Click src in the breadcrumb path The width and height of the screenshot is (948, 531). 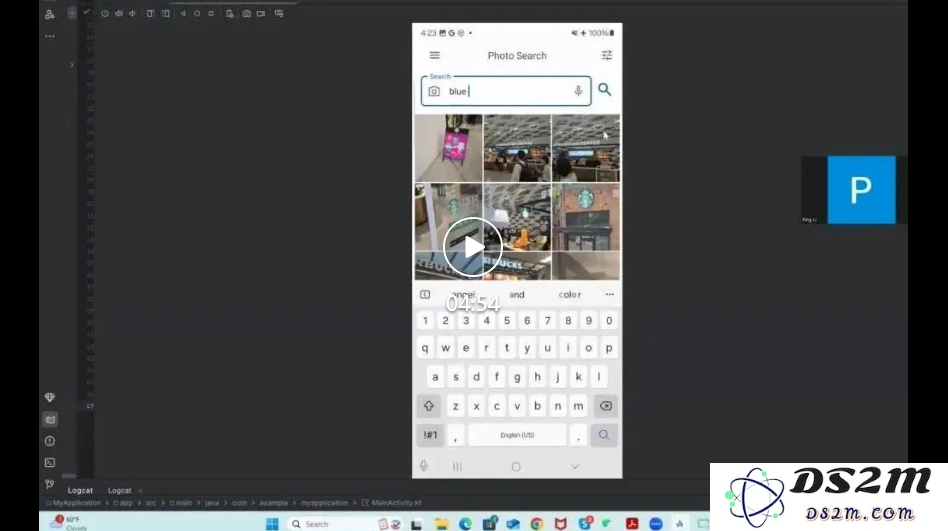151,503
